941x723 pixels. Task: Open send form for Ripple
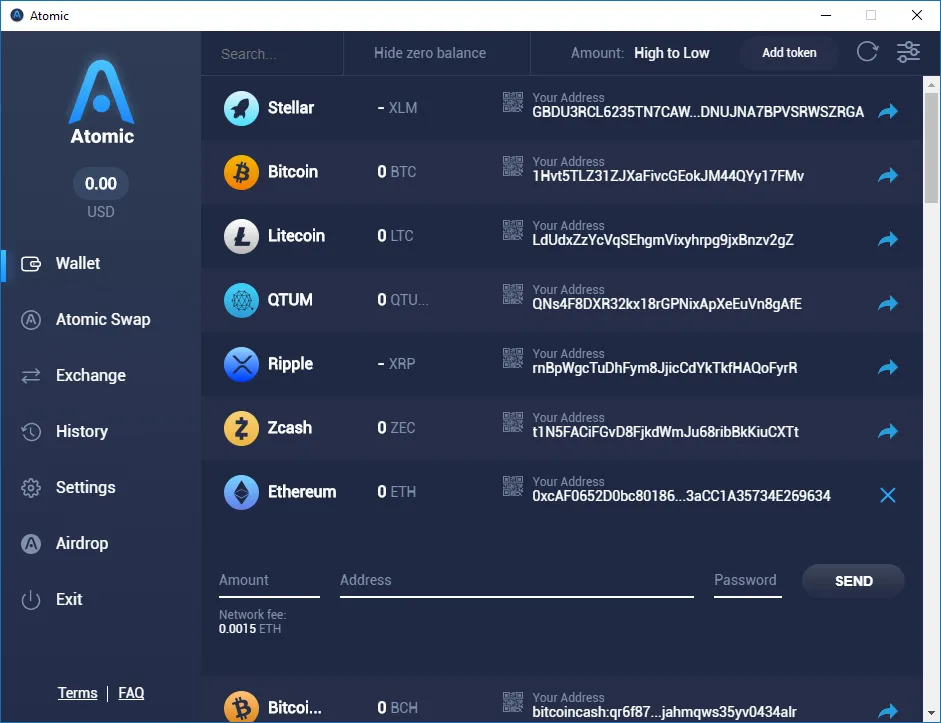888,367
